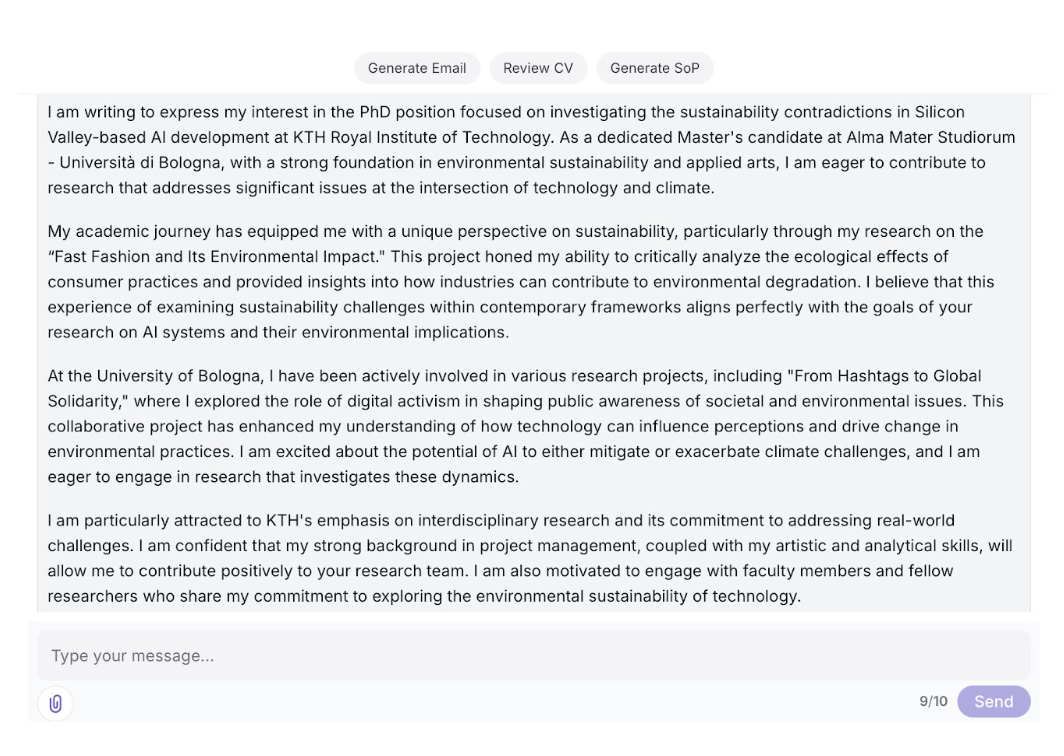This screenshot has height=756, width=1064.
Task: Click the paperclip attachment icon
Action: (x=55, y=703)
